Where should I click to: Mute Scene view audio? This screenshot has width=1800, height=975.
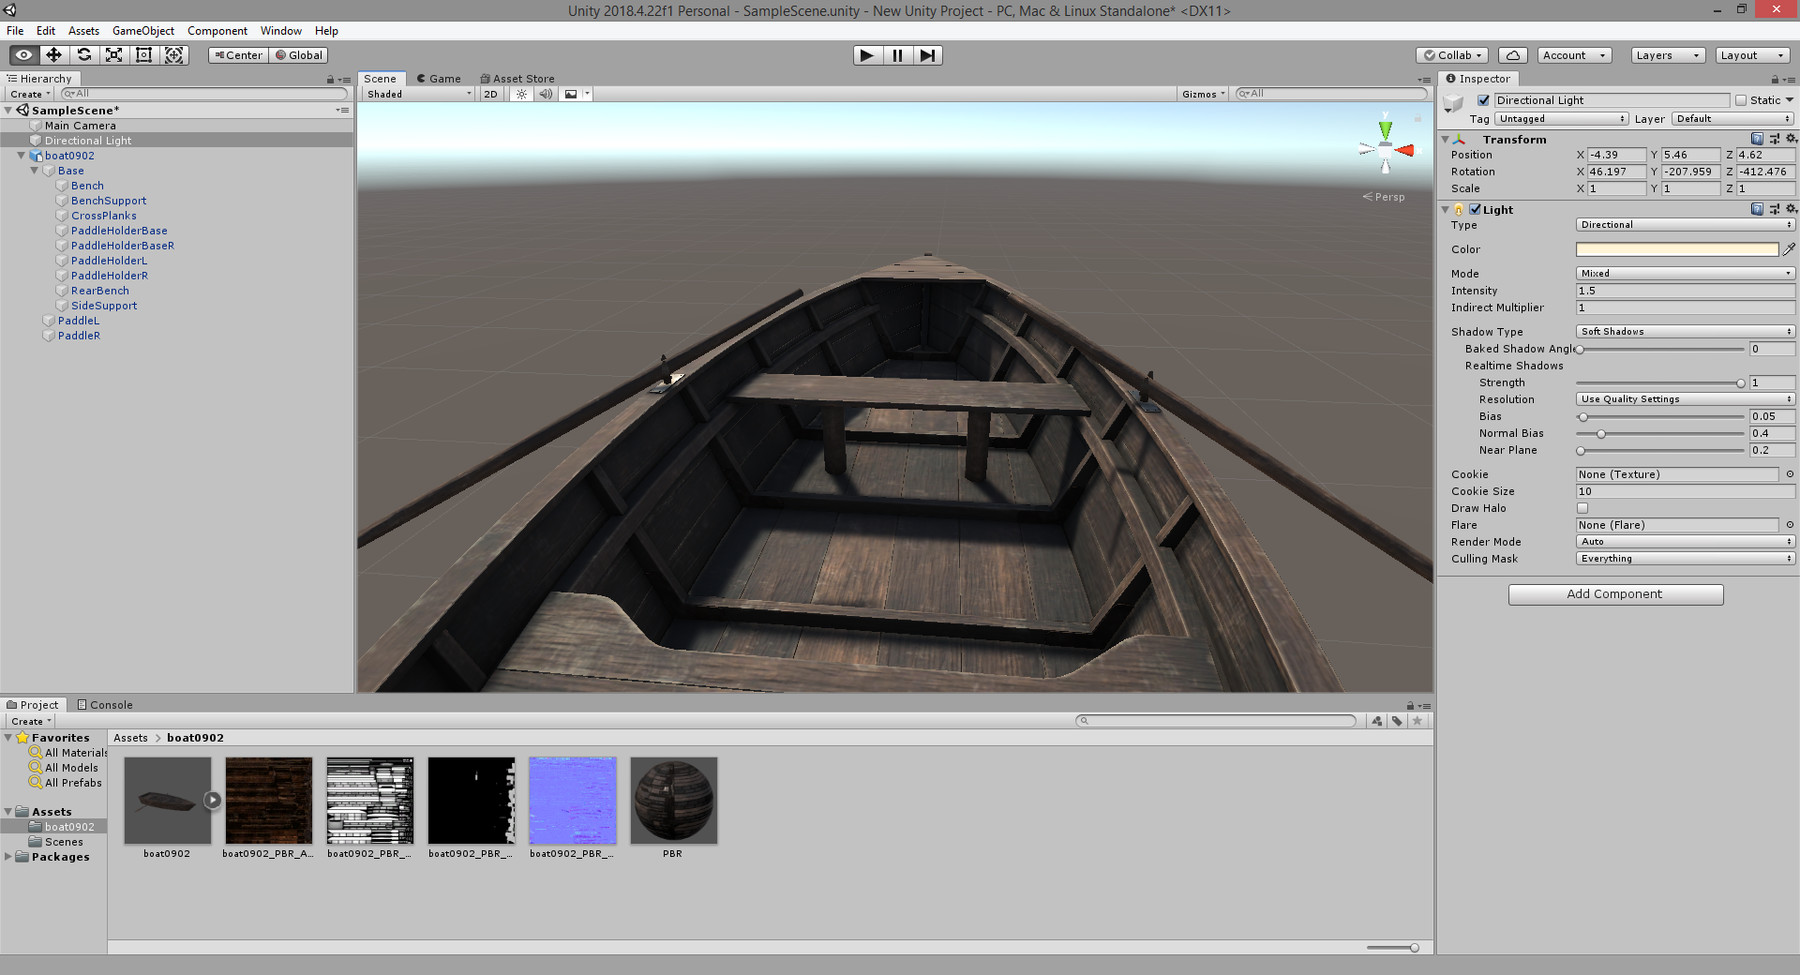[545, 93]
